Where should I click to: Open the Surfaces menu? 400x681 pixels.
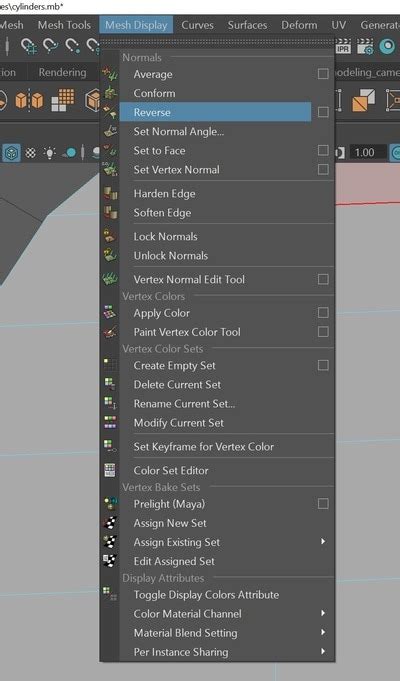[248, 25]
